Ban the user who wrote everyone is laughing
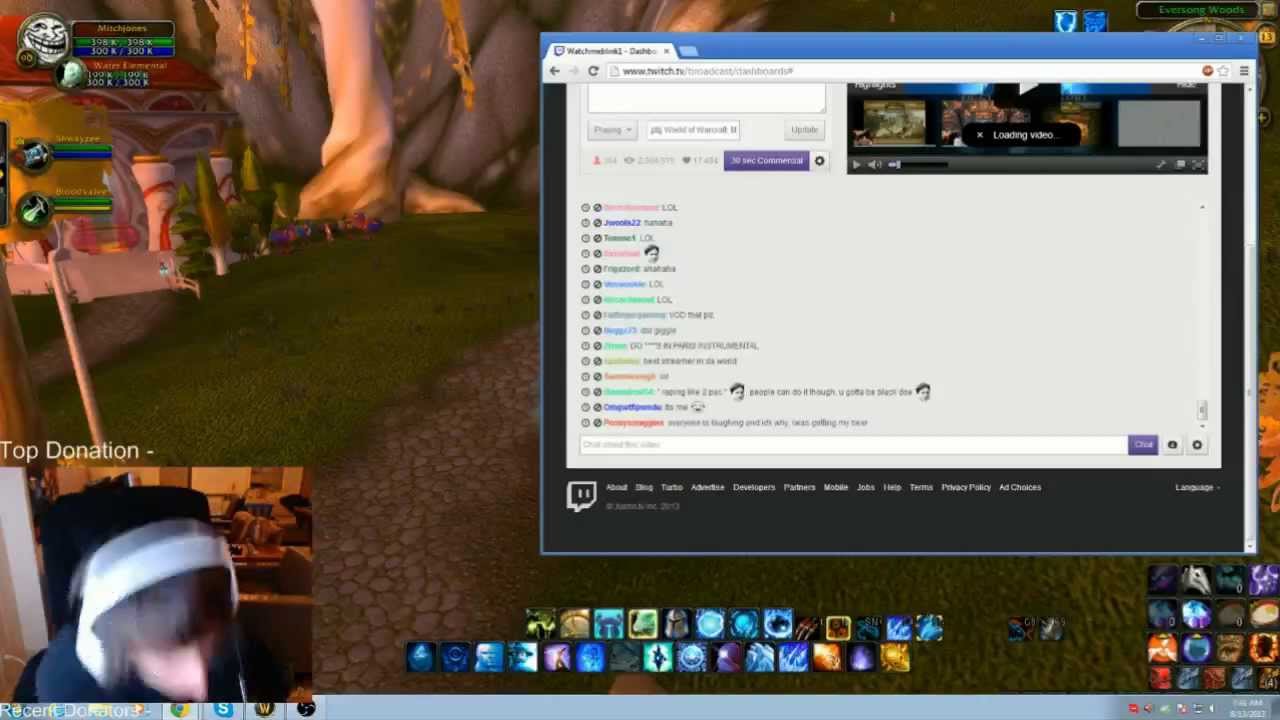The height and width of the screenshot is (720, 1280). 597,423
